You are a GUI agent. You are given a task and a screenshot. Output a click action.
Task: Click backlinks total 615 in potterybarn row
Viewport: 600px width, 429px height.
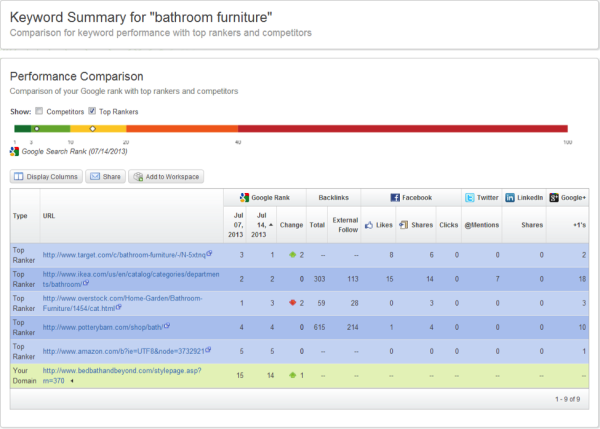pos(319,327)
